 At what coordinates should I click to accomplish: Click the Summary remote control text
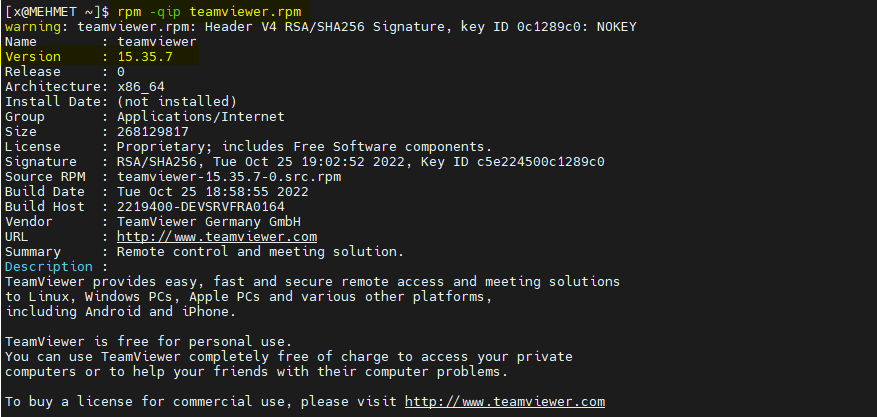(260, 252)
